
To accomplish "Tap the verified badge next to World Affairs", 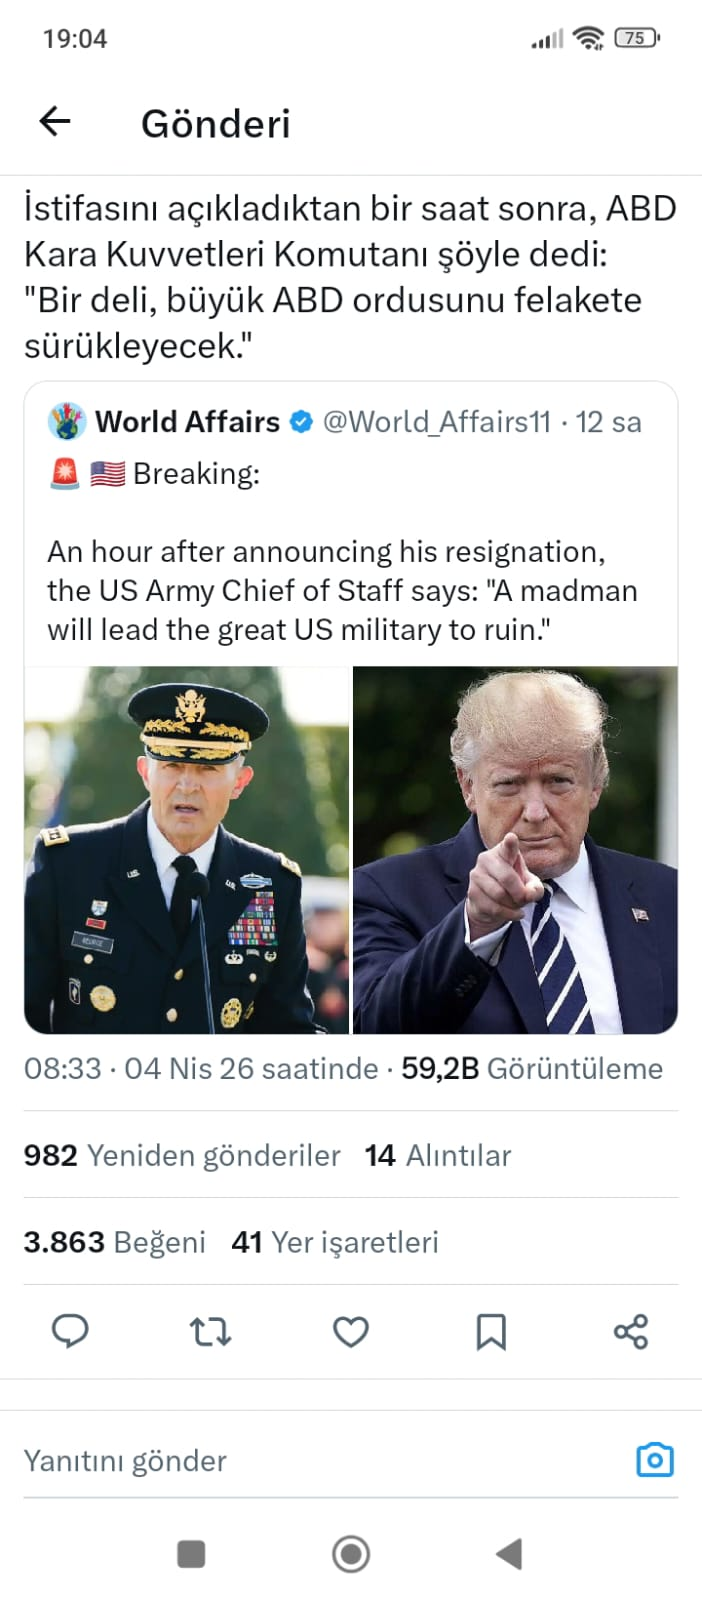I will tap(301, 422).
